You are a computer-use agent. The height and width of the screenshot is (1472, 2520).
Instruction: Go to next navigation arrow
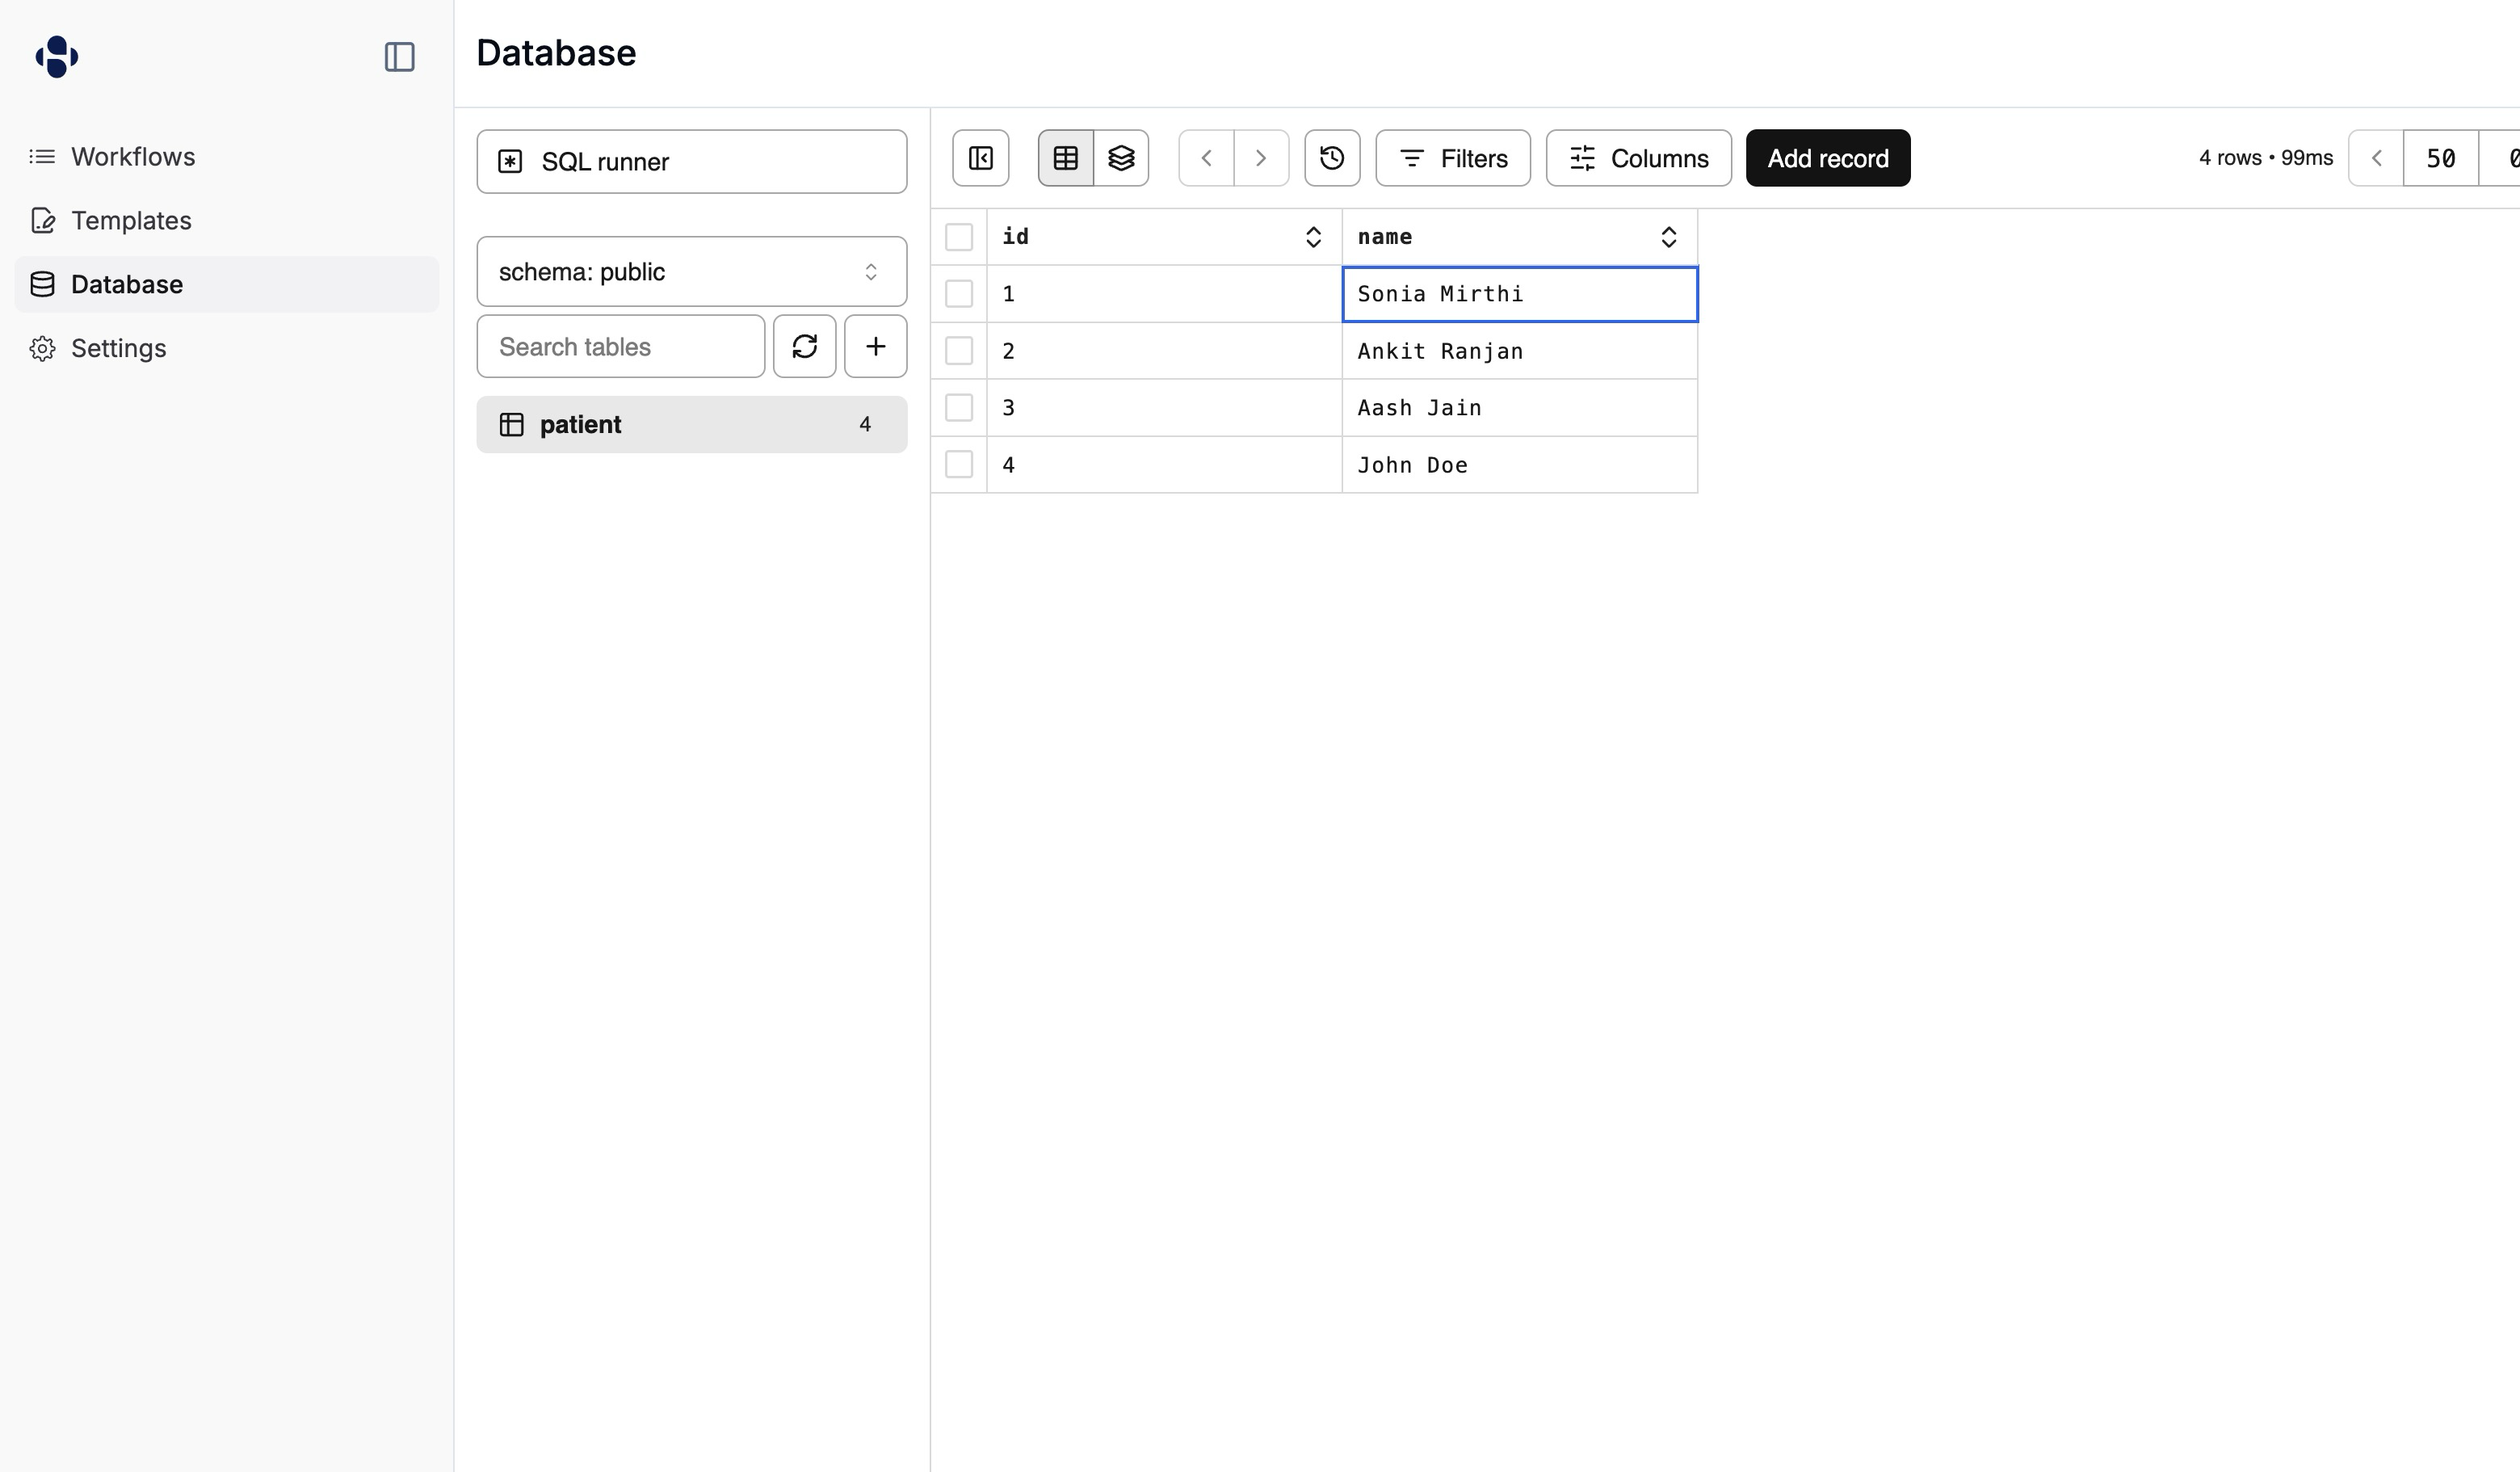point(1261,158)
